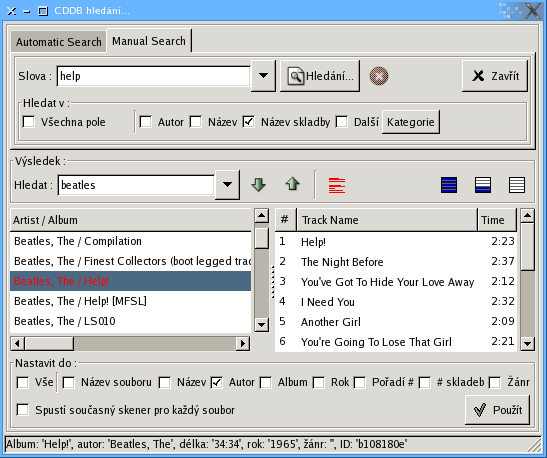Click the stop search red icon
This screenshot has height=458, width=547.
(379, 76)
